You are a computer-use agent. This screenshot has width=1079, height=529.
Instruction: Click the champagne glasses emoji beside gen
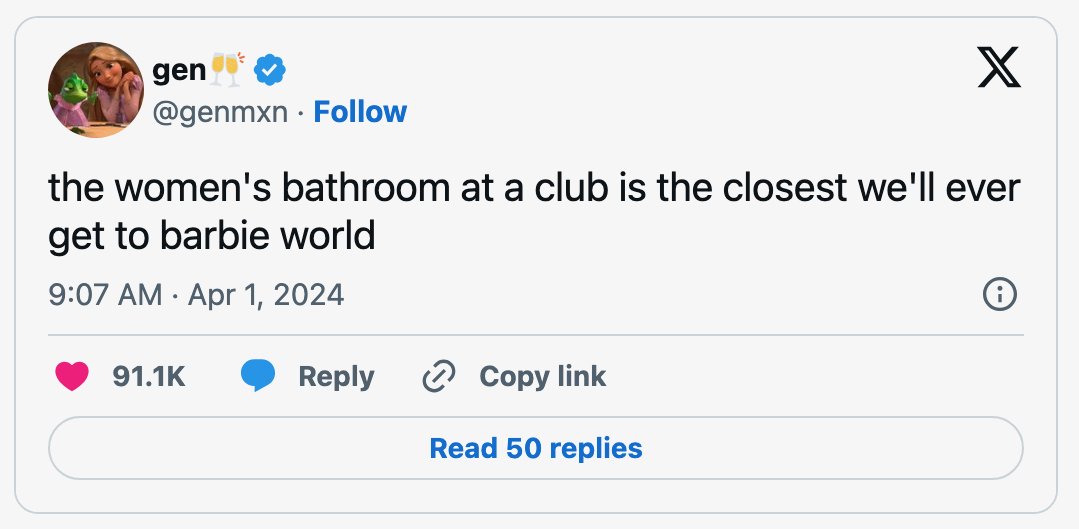coord(228,69)
